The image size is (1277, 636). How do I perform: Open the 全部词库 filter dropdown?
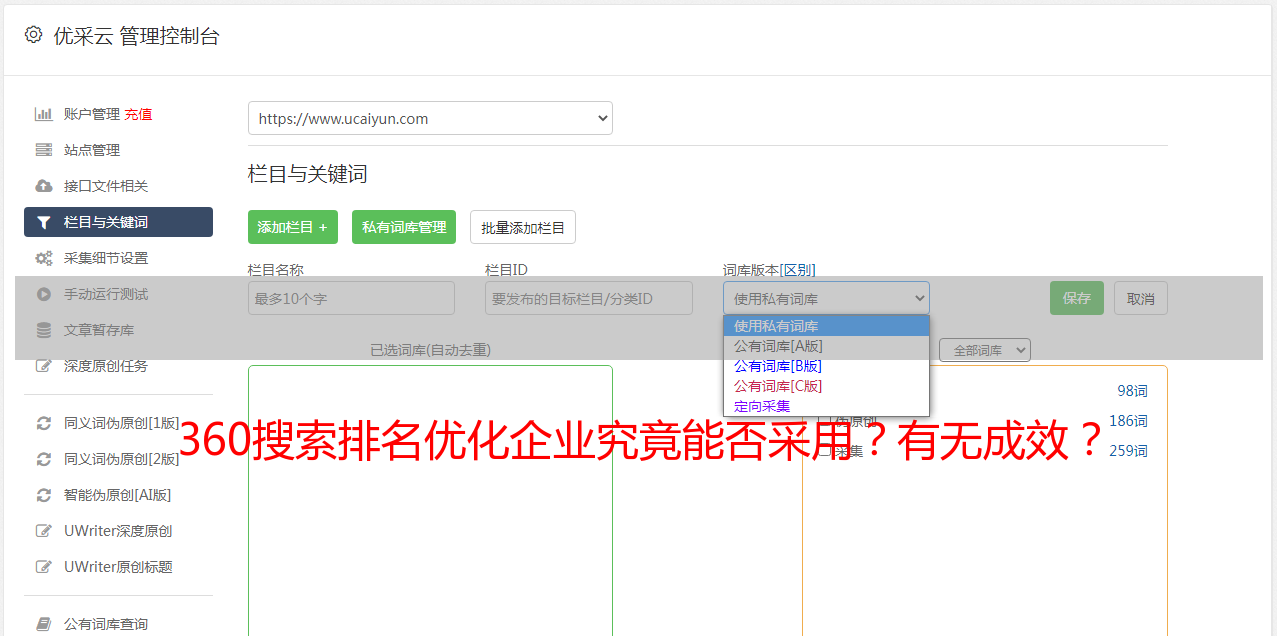(x=985, y=350)
